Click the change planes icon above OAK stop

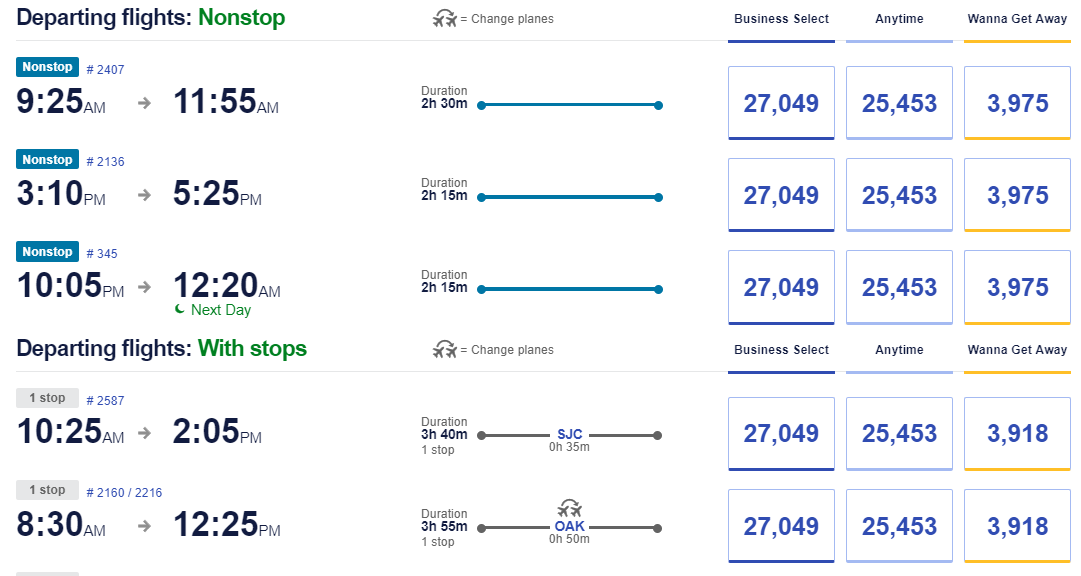pos(569,509)
